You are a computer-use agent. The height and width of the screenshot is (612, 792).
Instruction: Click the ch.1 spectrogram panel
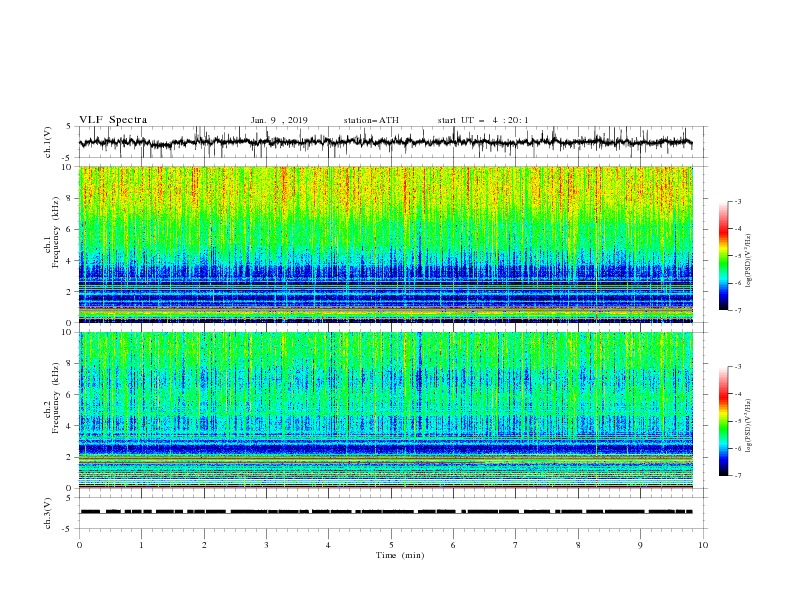coord(386,244)
